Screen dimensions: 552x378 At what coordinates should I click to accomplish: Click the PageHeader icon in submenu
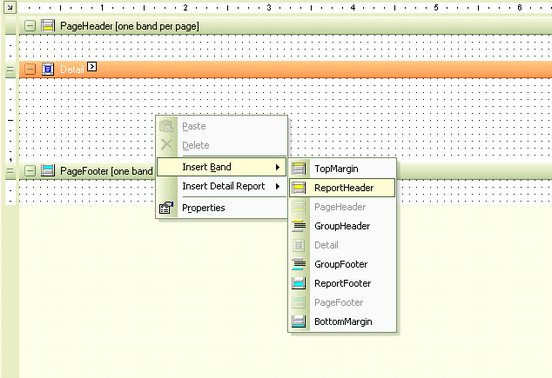pos(299,207)
